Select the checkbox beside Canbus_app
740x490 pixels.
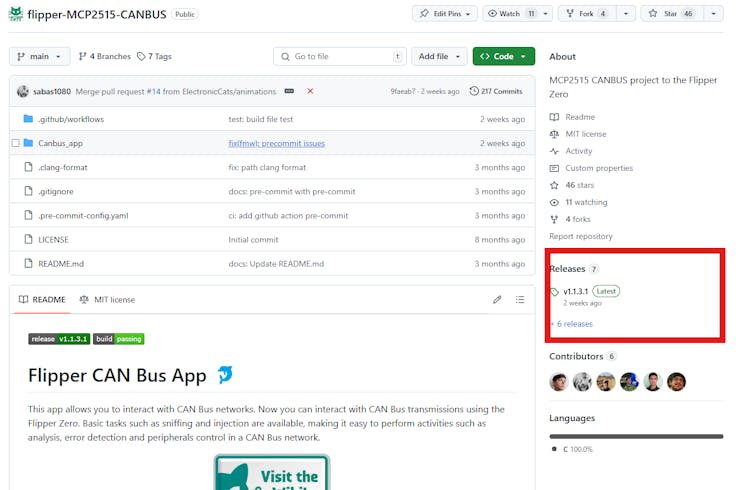(x=16, y=143)
